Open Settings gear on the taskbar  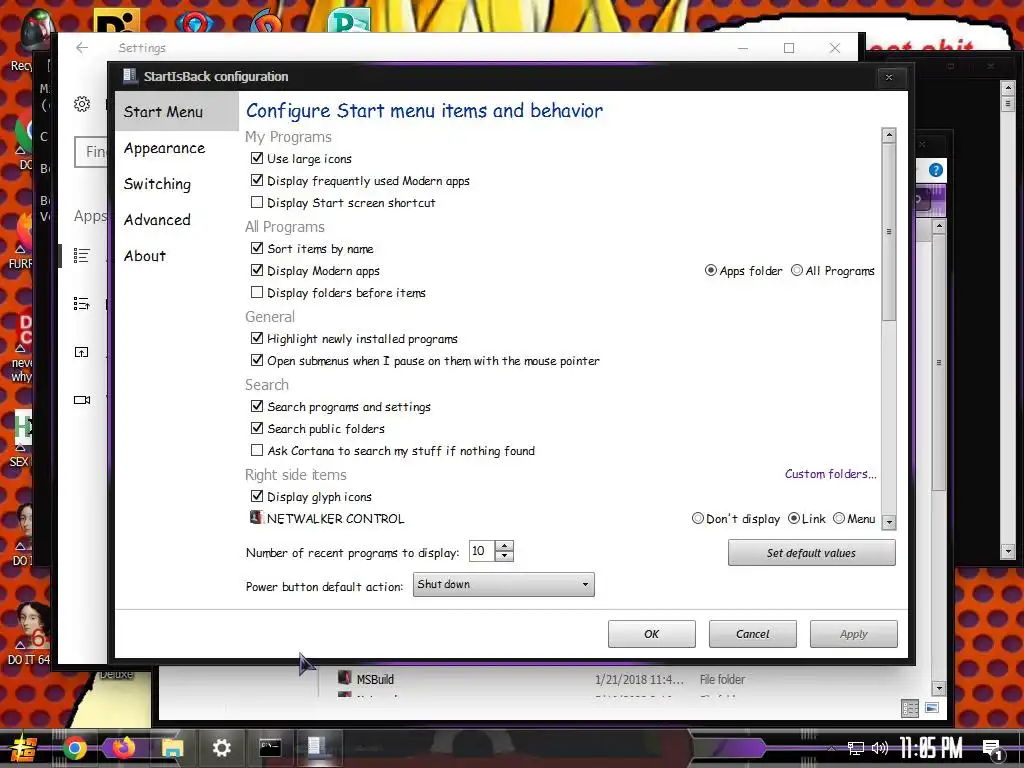(x=221, y=748)
